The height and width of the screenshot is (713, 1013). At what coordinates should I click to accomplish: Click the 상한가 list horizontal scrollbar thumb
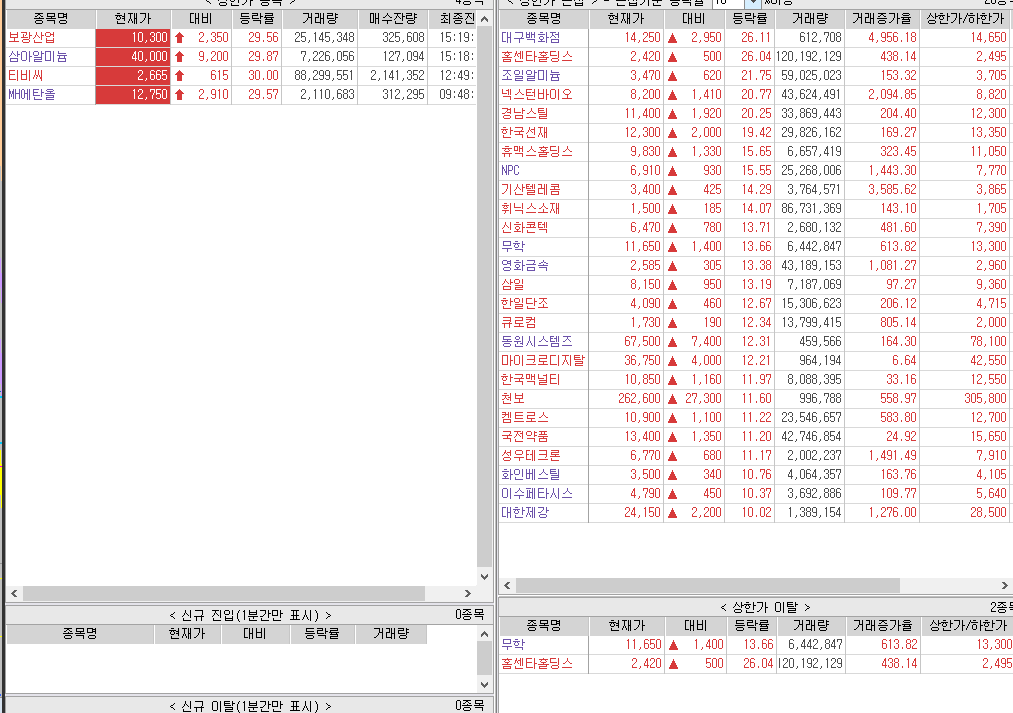(x=224, y=593)
